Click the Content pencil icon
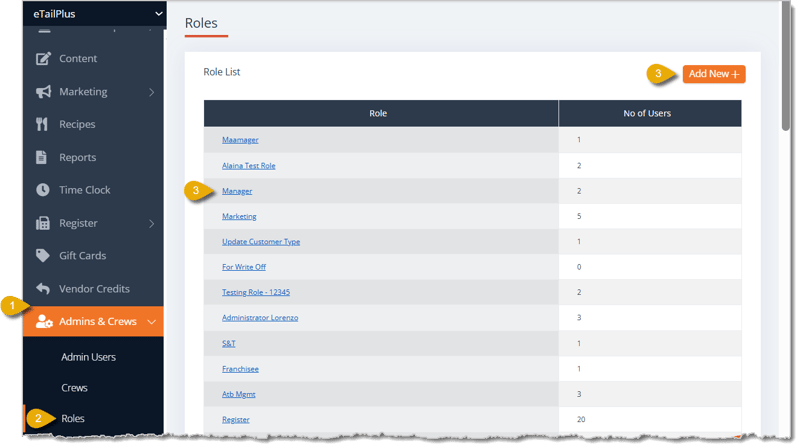The width and height of the screenshot is (800, 448). coord(43,59)
